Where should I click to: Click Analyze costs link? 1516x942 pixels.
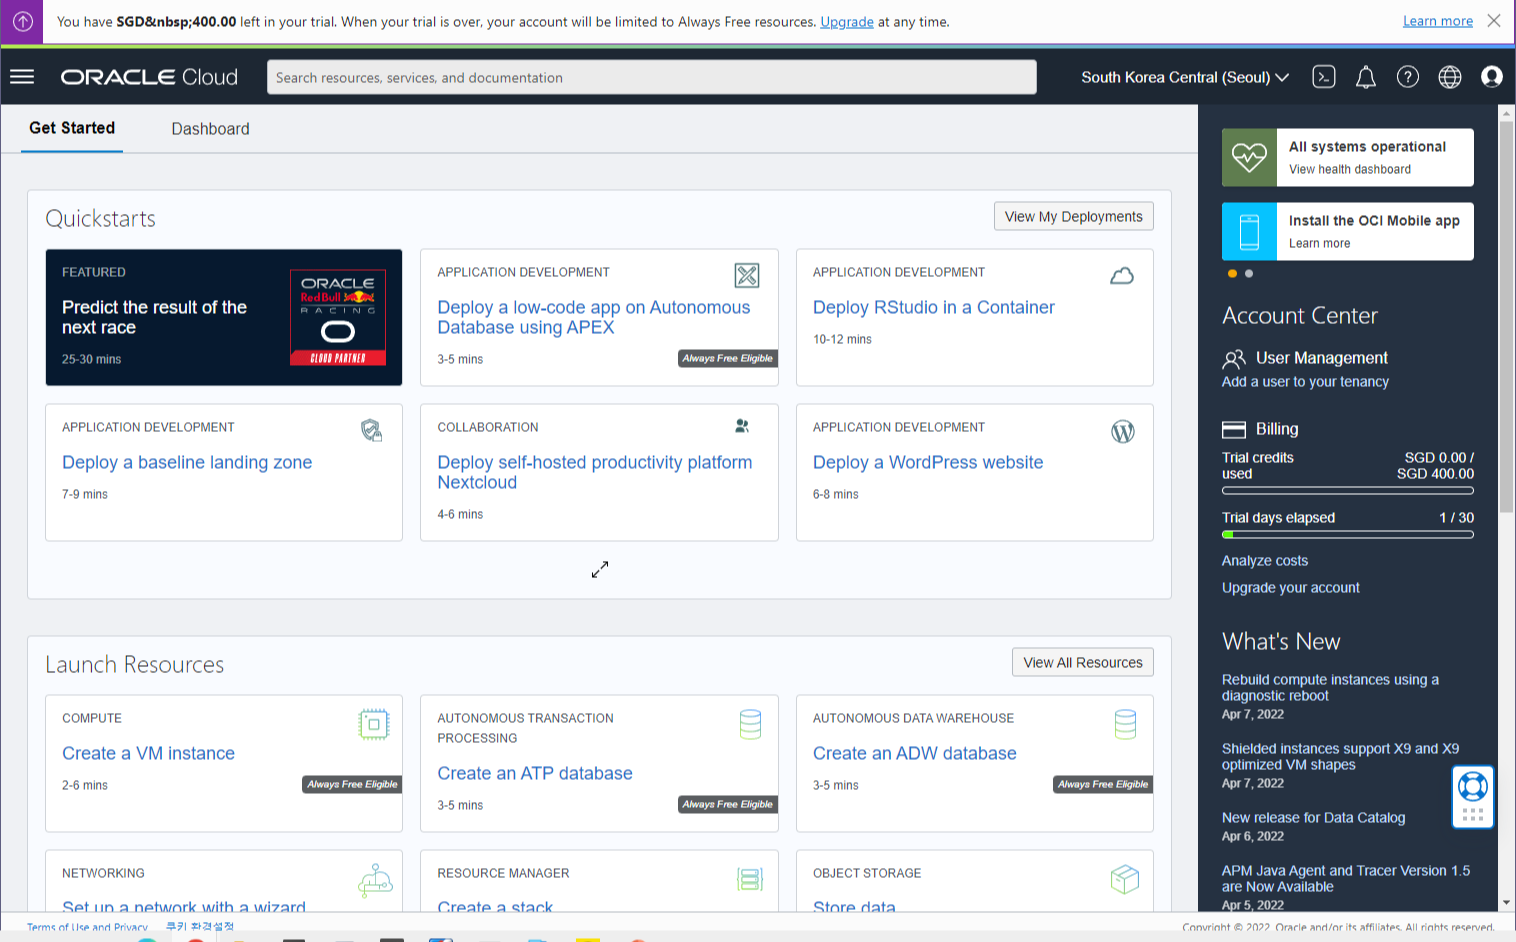[x=1265, y=561]
